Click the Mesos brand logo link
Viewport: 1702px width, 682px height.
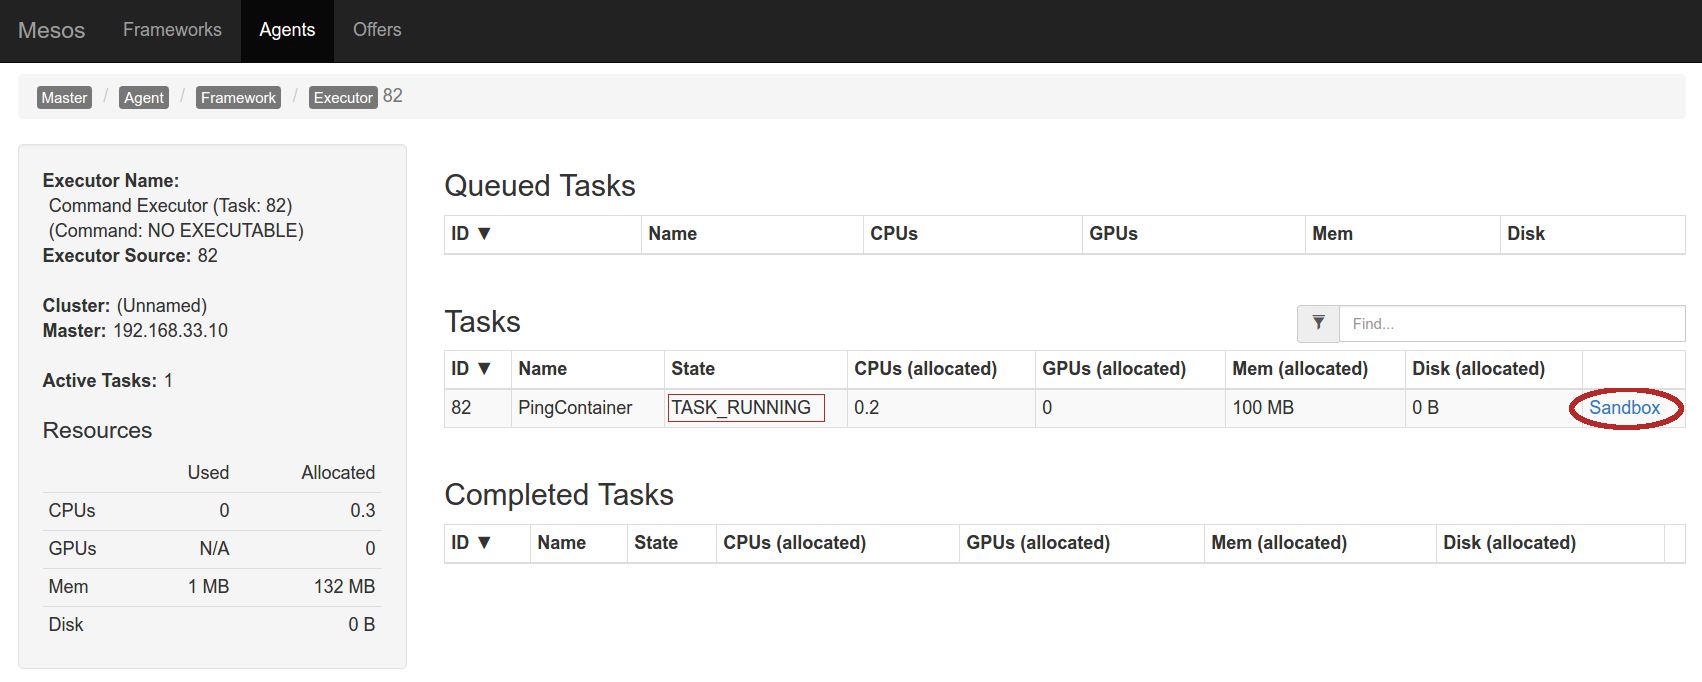tap(52, 30)
